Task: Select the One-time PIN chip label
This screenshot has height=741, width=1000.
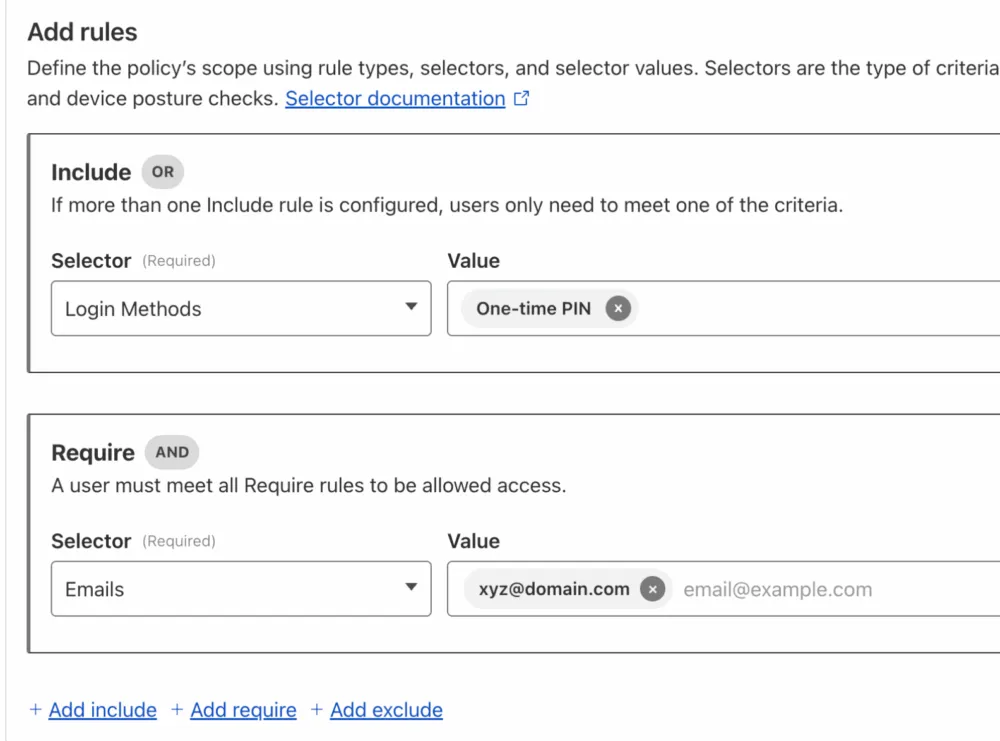Action: (534, 309)
